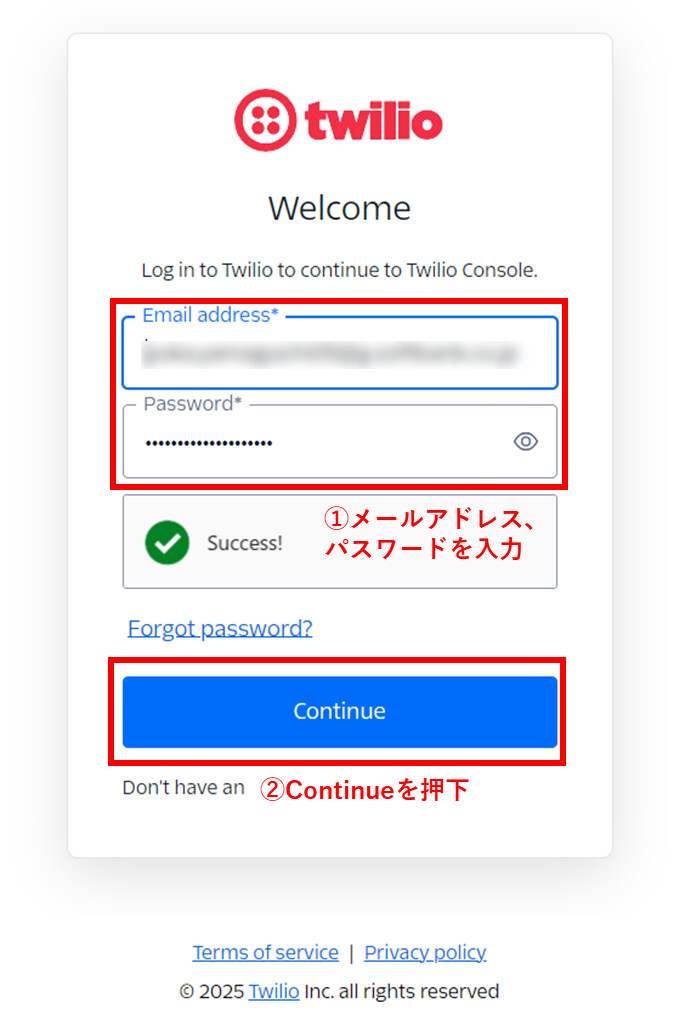Follow the Twilio link in the copyright line

(274, 991)
